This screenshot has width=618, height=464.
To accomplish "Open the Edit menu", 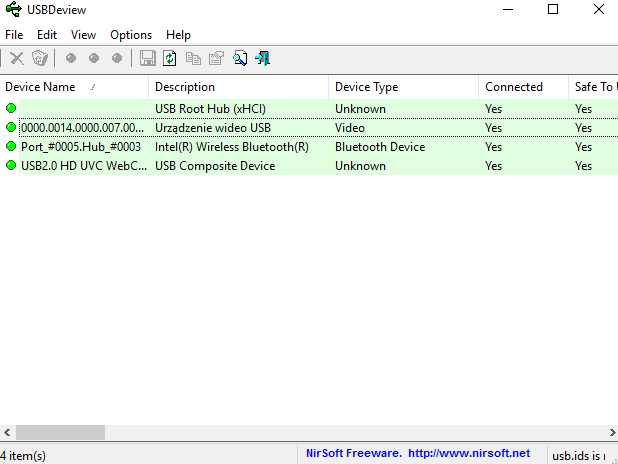I will click(47, 35).
